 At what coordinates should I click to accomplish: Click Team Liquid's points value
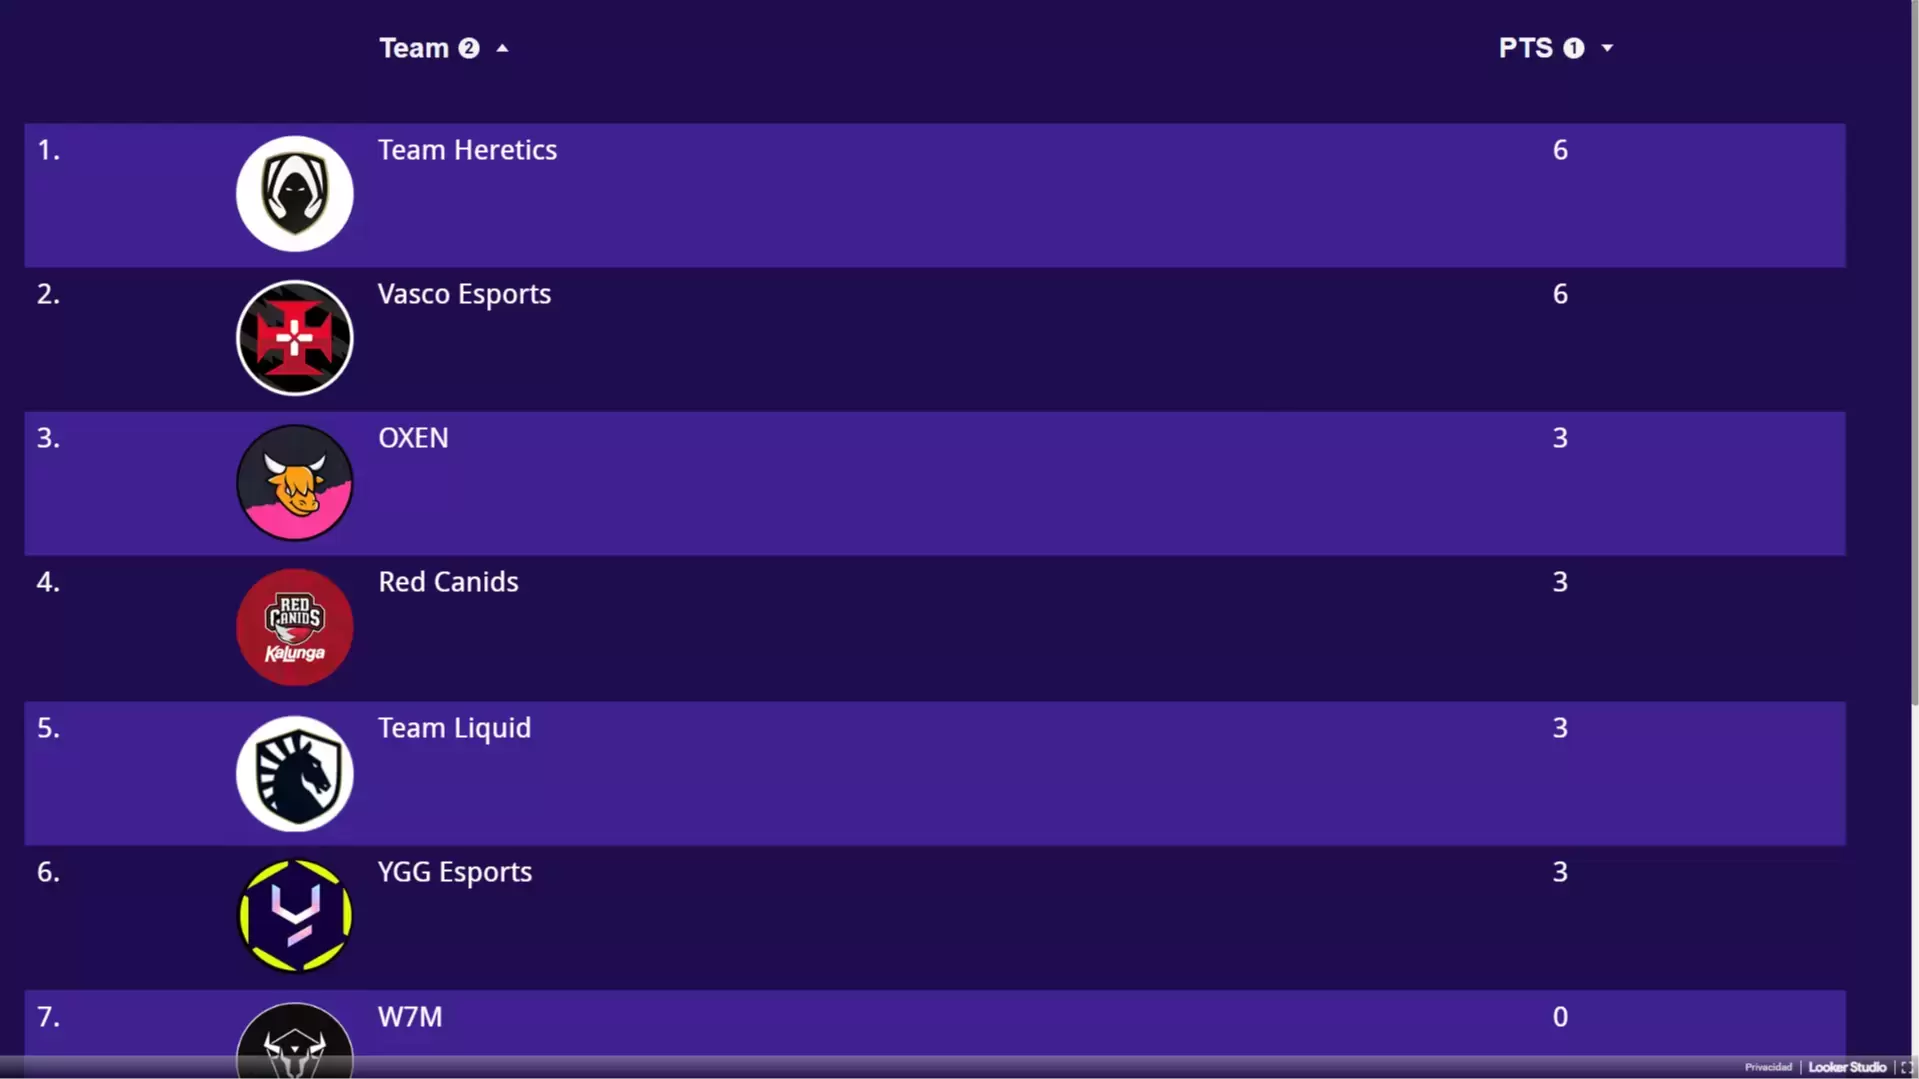(1560, 728)
